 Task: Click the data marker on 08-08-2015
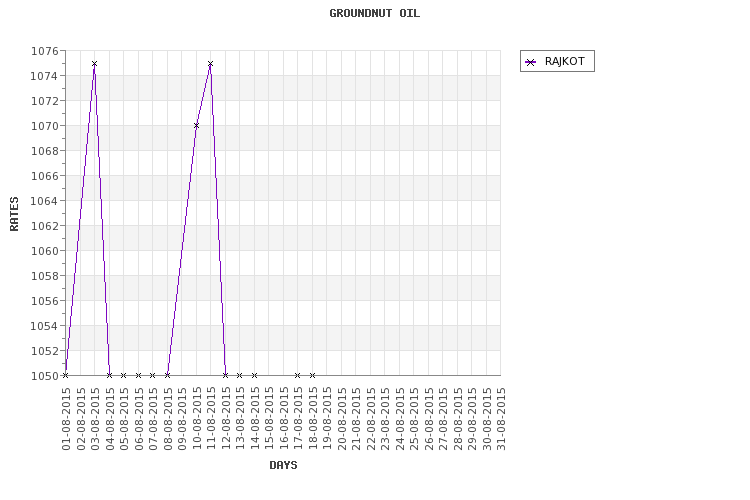pos(167,375)
